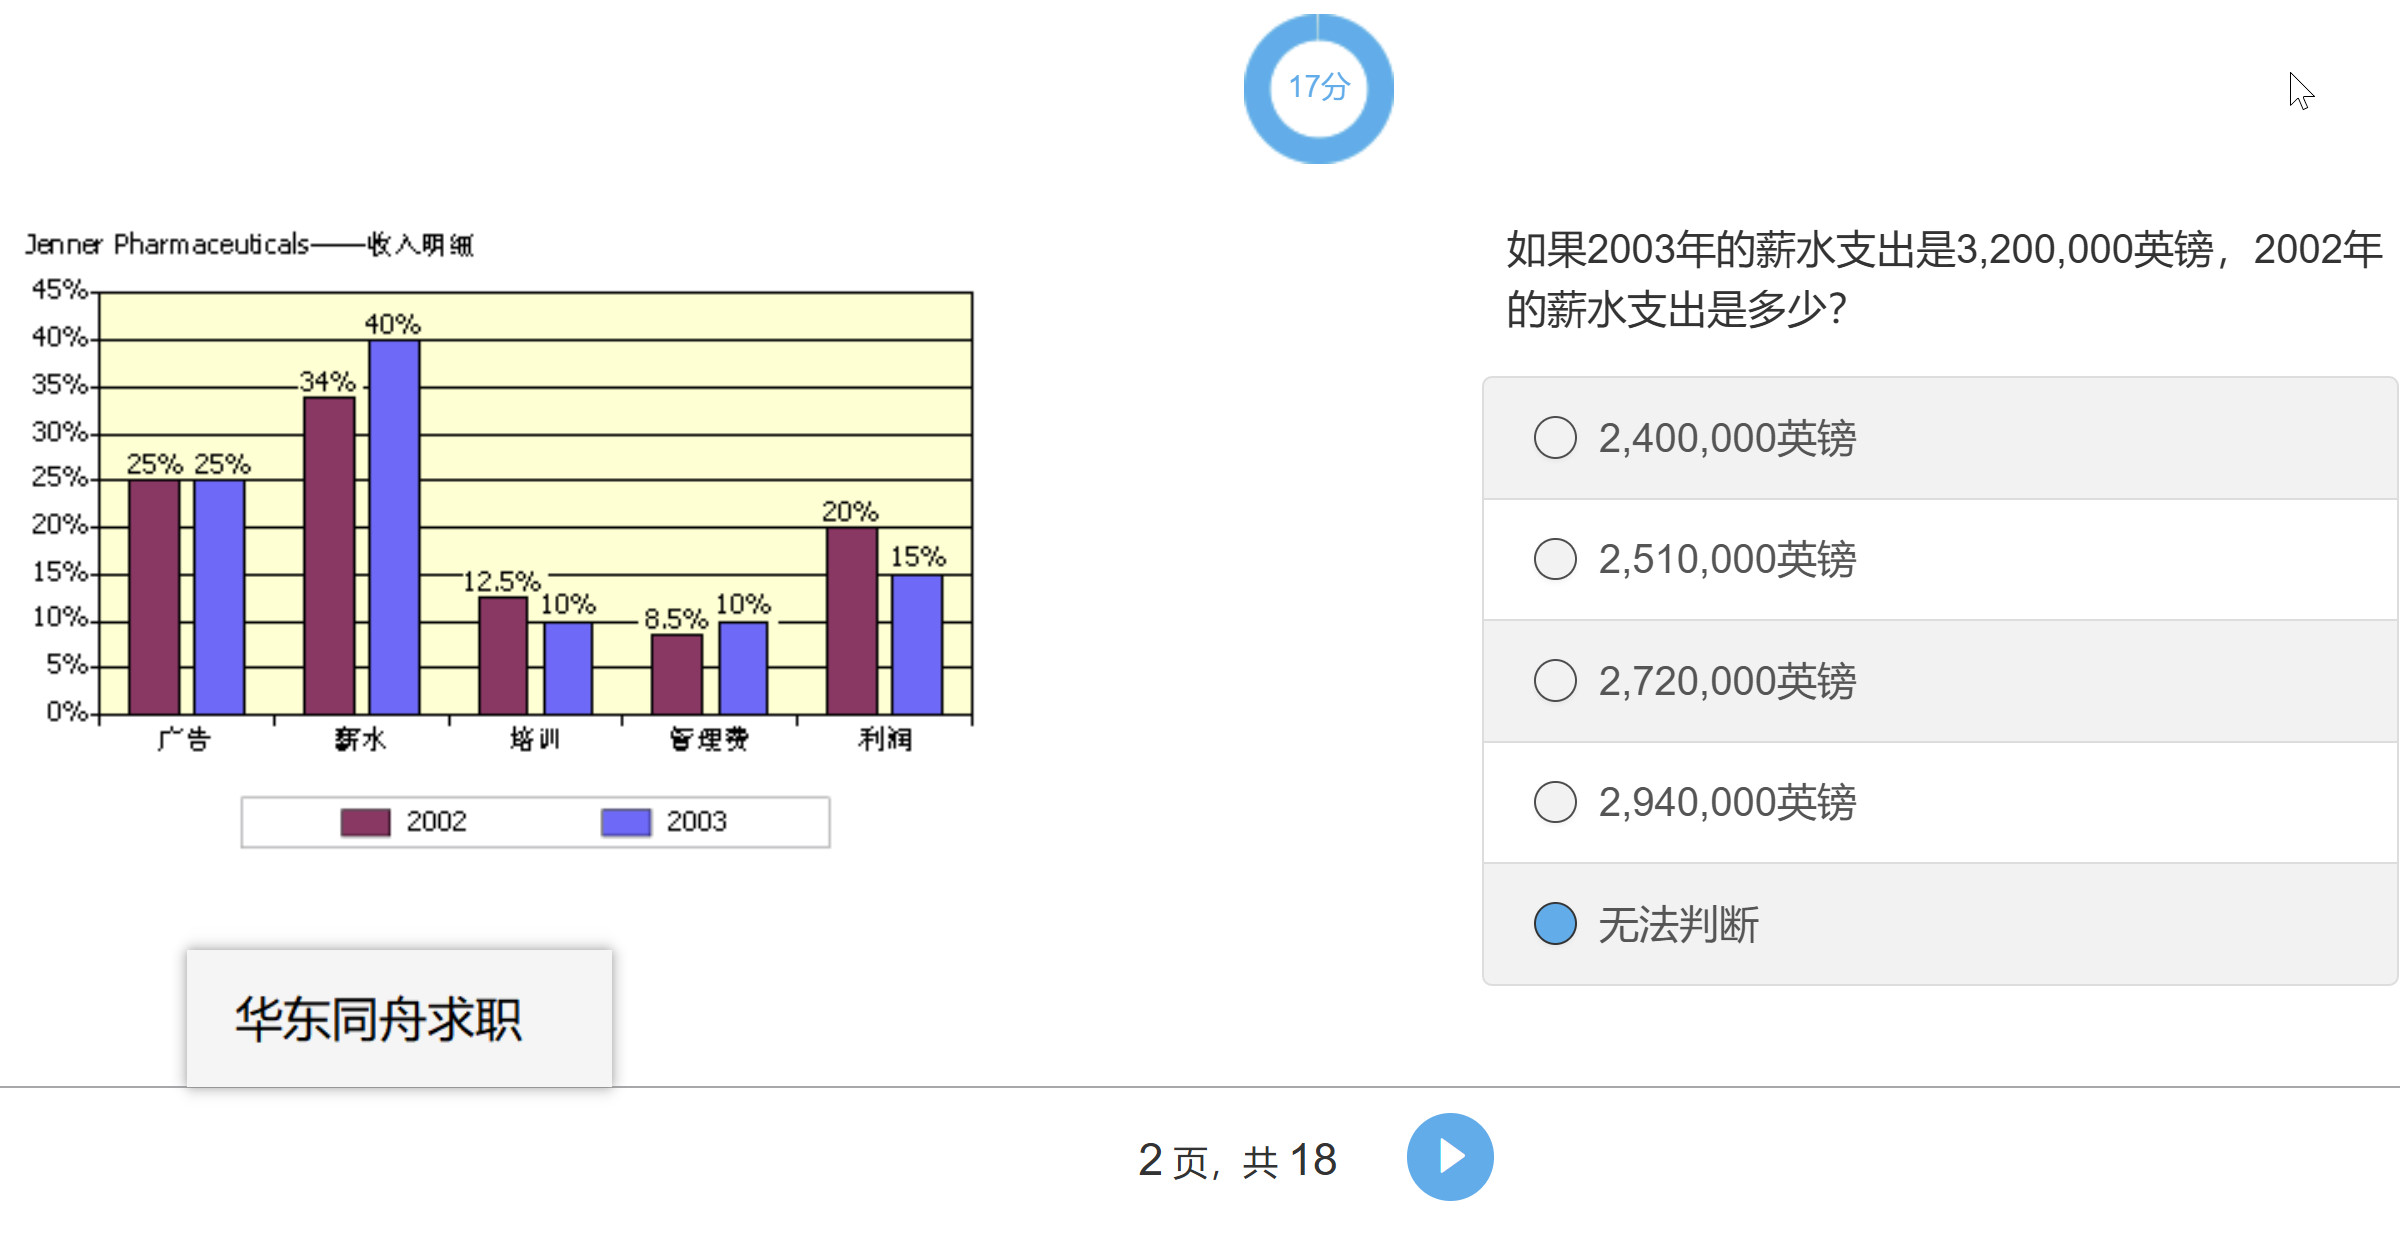Click the blue next page arrow button
The image size is (2400, 1237).
(1449, 1157)
